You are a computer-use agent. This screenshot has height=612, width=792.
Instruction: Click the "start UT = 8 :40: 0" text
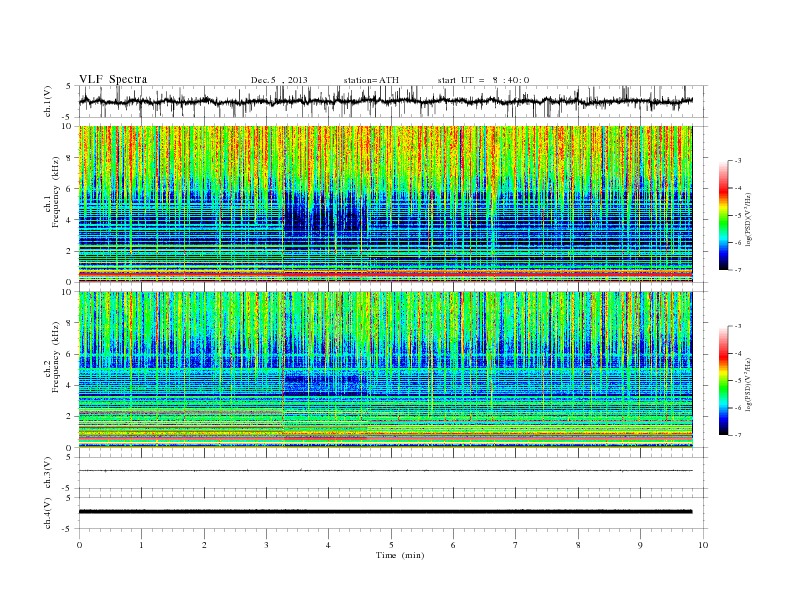point(483,80)
